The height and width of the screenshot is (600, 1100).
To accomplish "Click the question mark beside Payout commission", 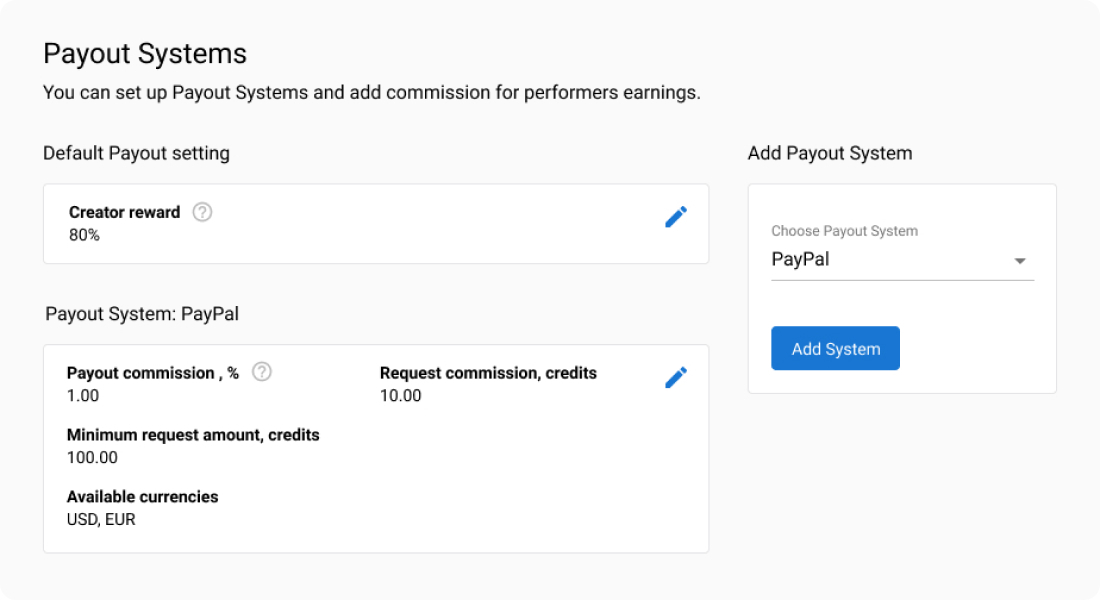I will [261, 373].
